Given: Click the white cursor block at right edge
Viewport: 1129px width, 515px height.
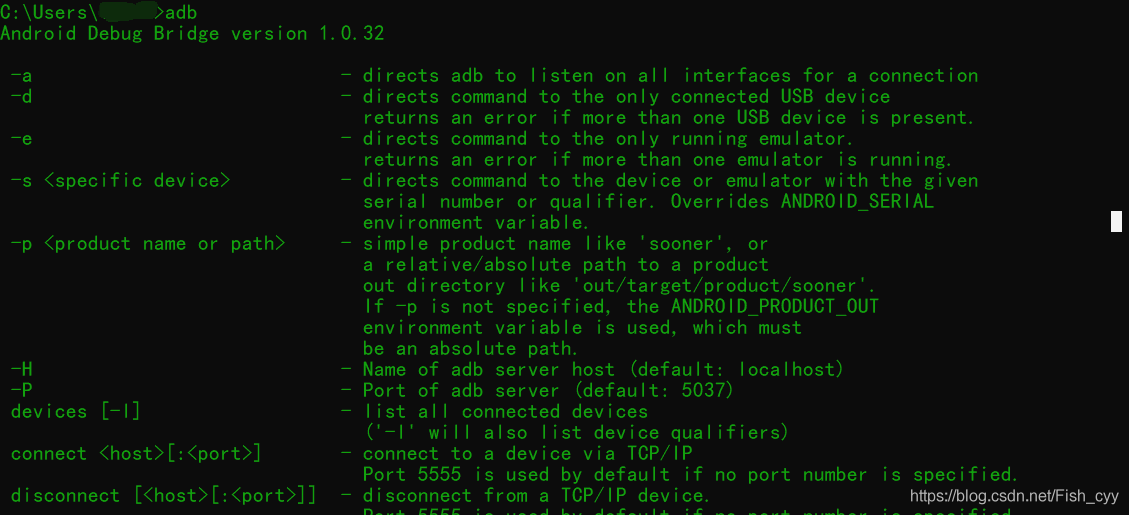Looking at the screenshot, I should pyautogui.click(x=1116, y=222).
